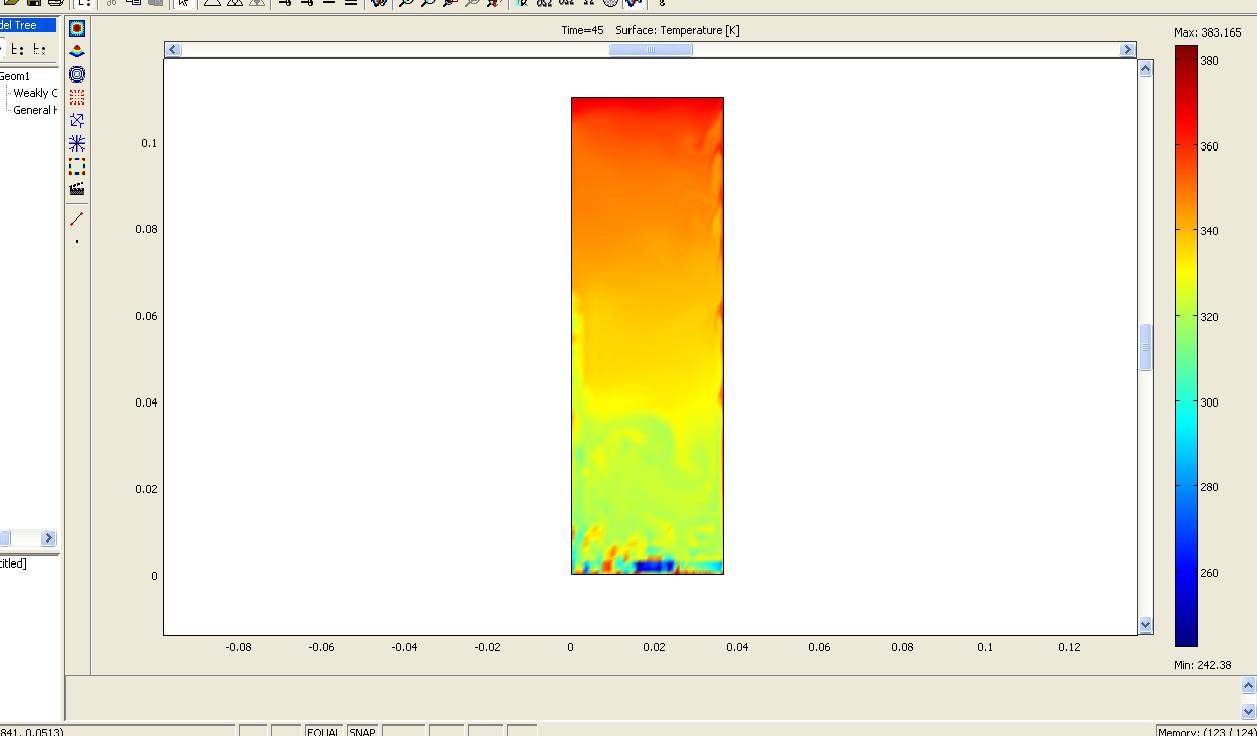Viewport: 1257px width, 736px height.
Task: Select the Streamline Plot icon
Action: coord(77,143)
